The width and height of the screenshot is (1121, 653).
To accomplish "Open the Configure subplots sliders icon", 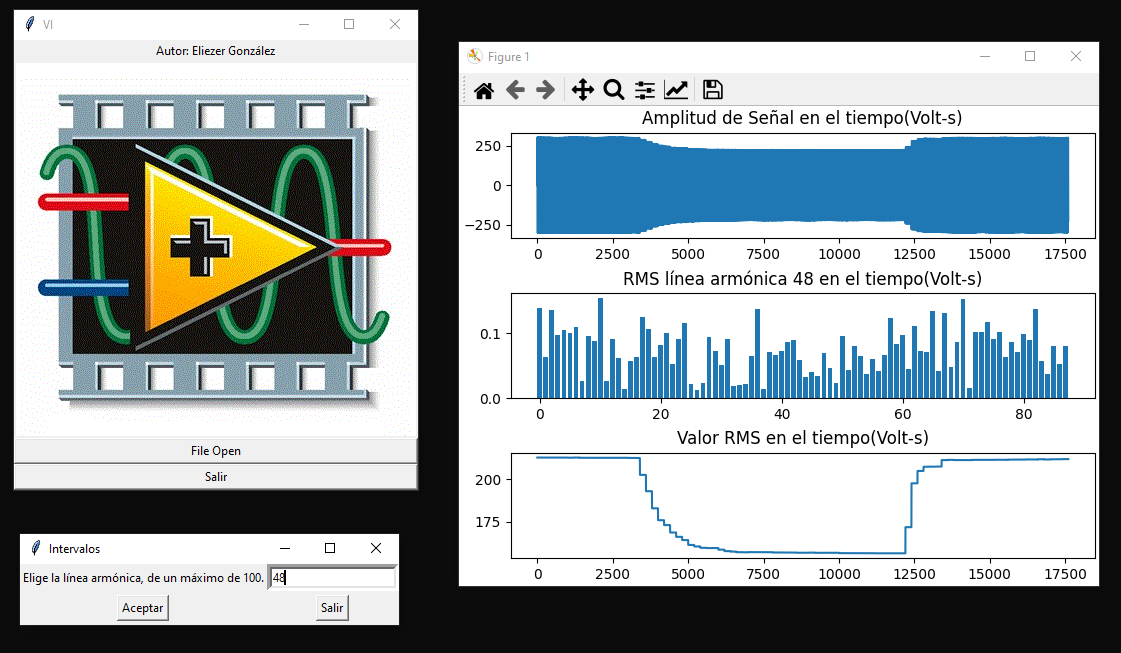I will [x=645, y=90].
